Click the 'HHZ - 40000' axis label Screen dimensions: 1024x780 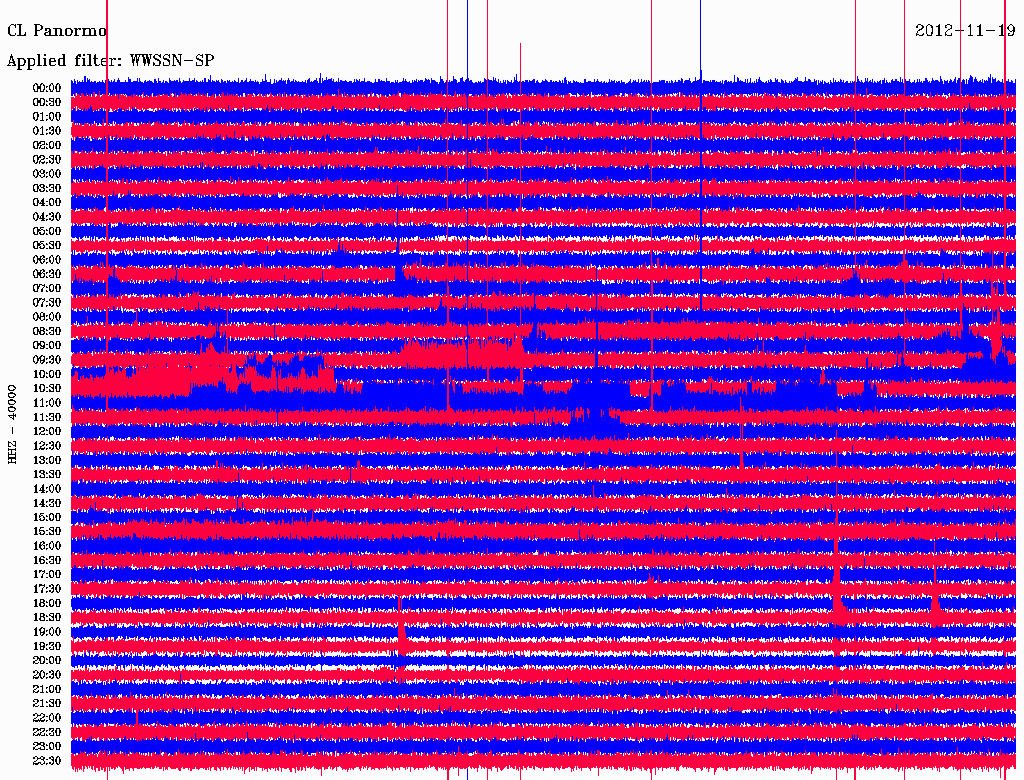[x=12, y=425]
